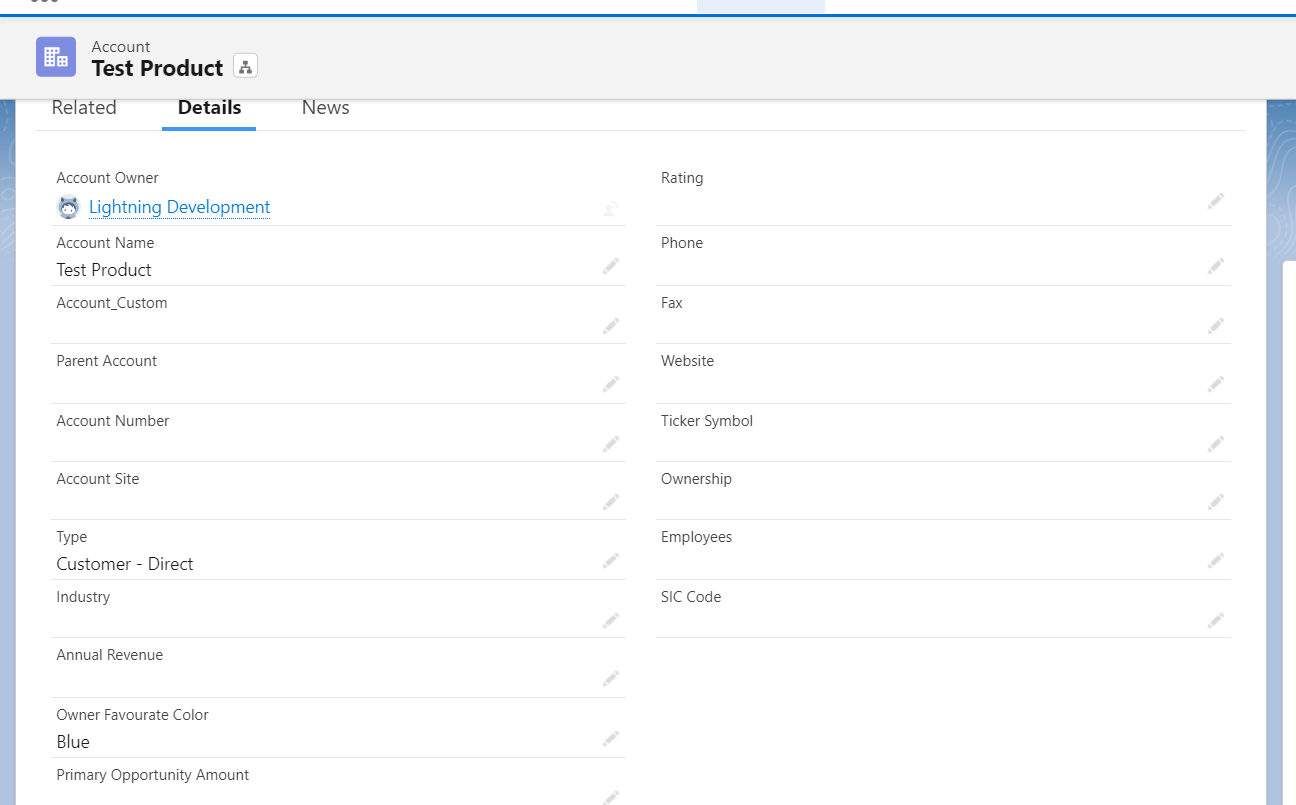
Task: Edit the Industry field pencil icon
Action: (x=610, y=621)
